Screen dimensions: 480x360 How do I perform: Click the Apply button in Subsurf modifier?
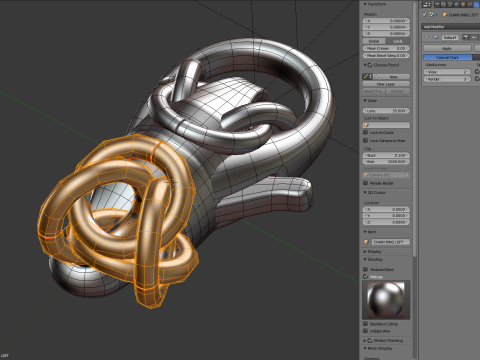[x=447, y=48]
